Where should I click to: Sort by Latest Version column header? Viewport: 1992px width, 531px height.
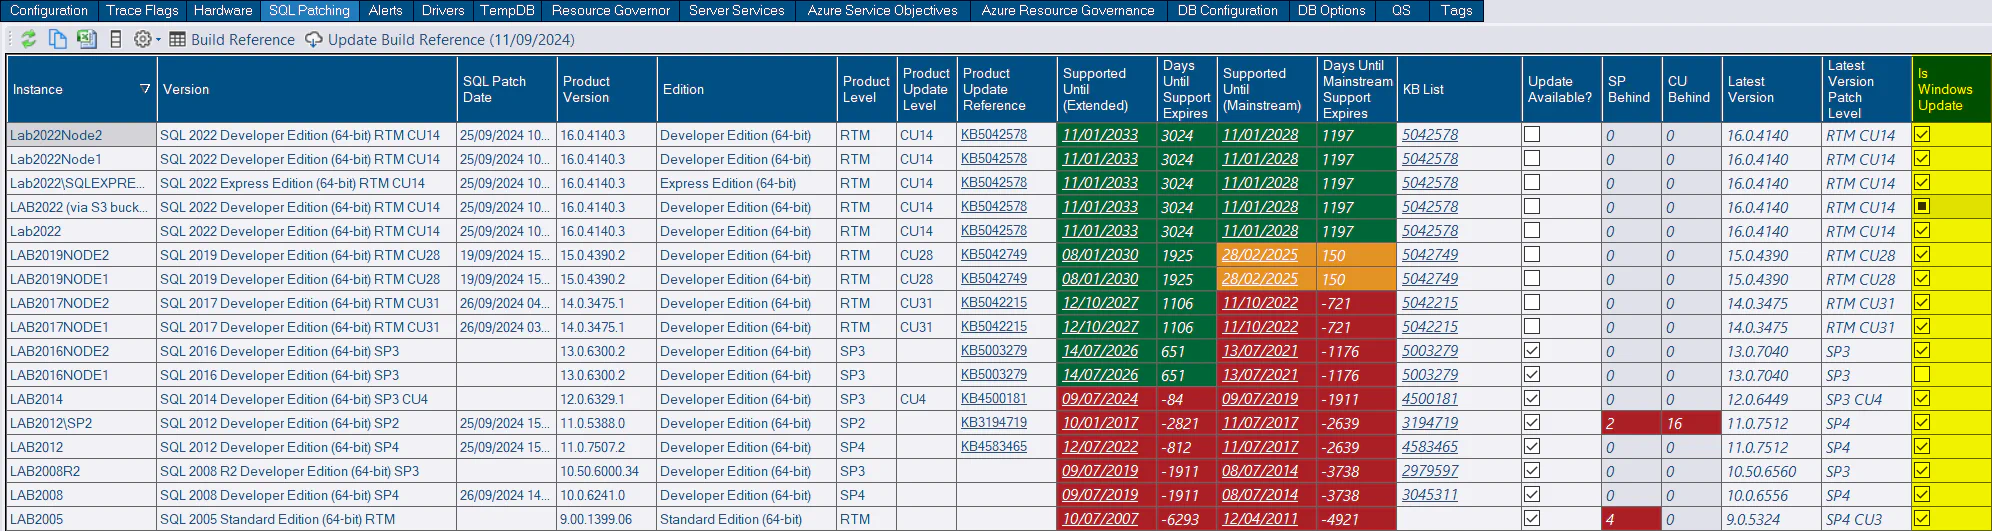(1772, 89)
